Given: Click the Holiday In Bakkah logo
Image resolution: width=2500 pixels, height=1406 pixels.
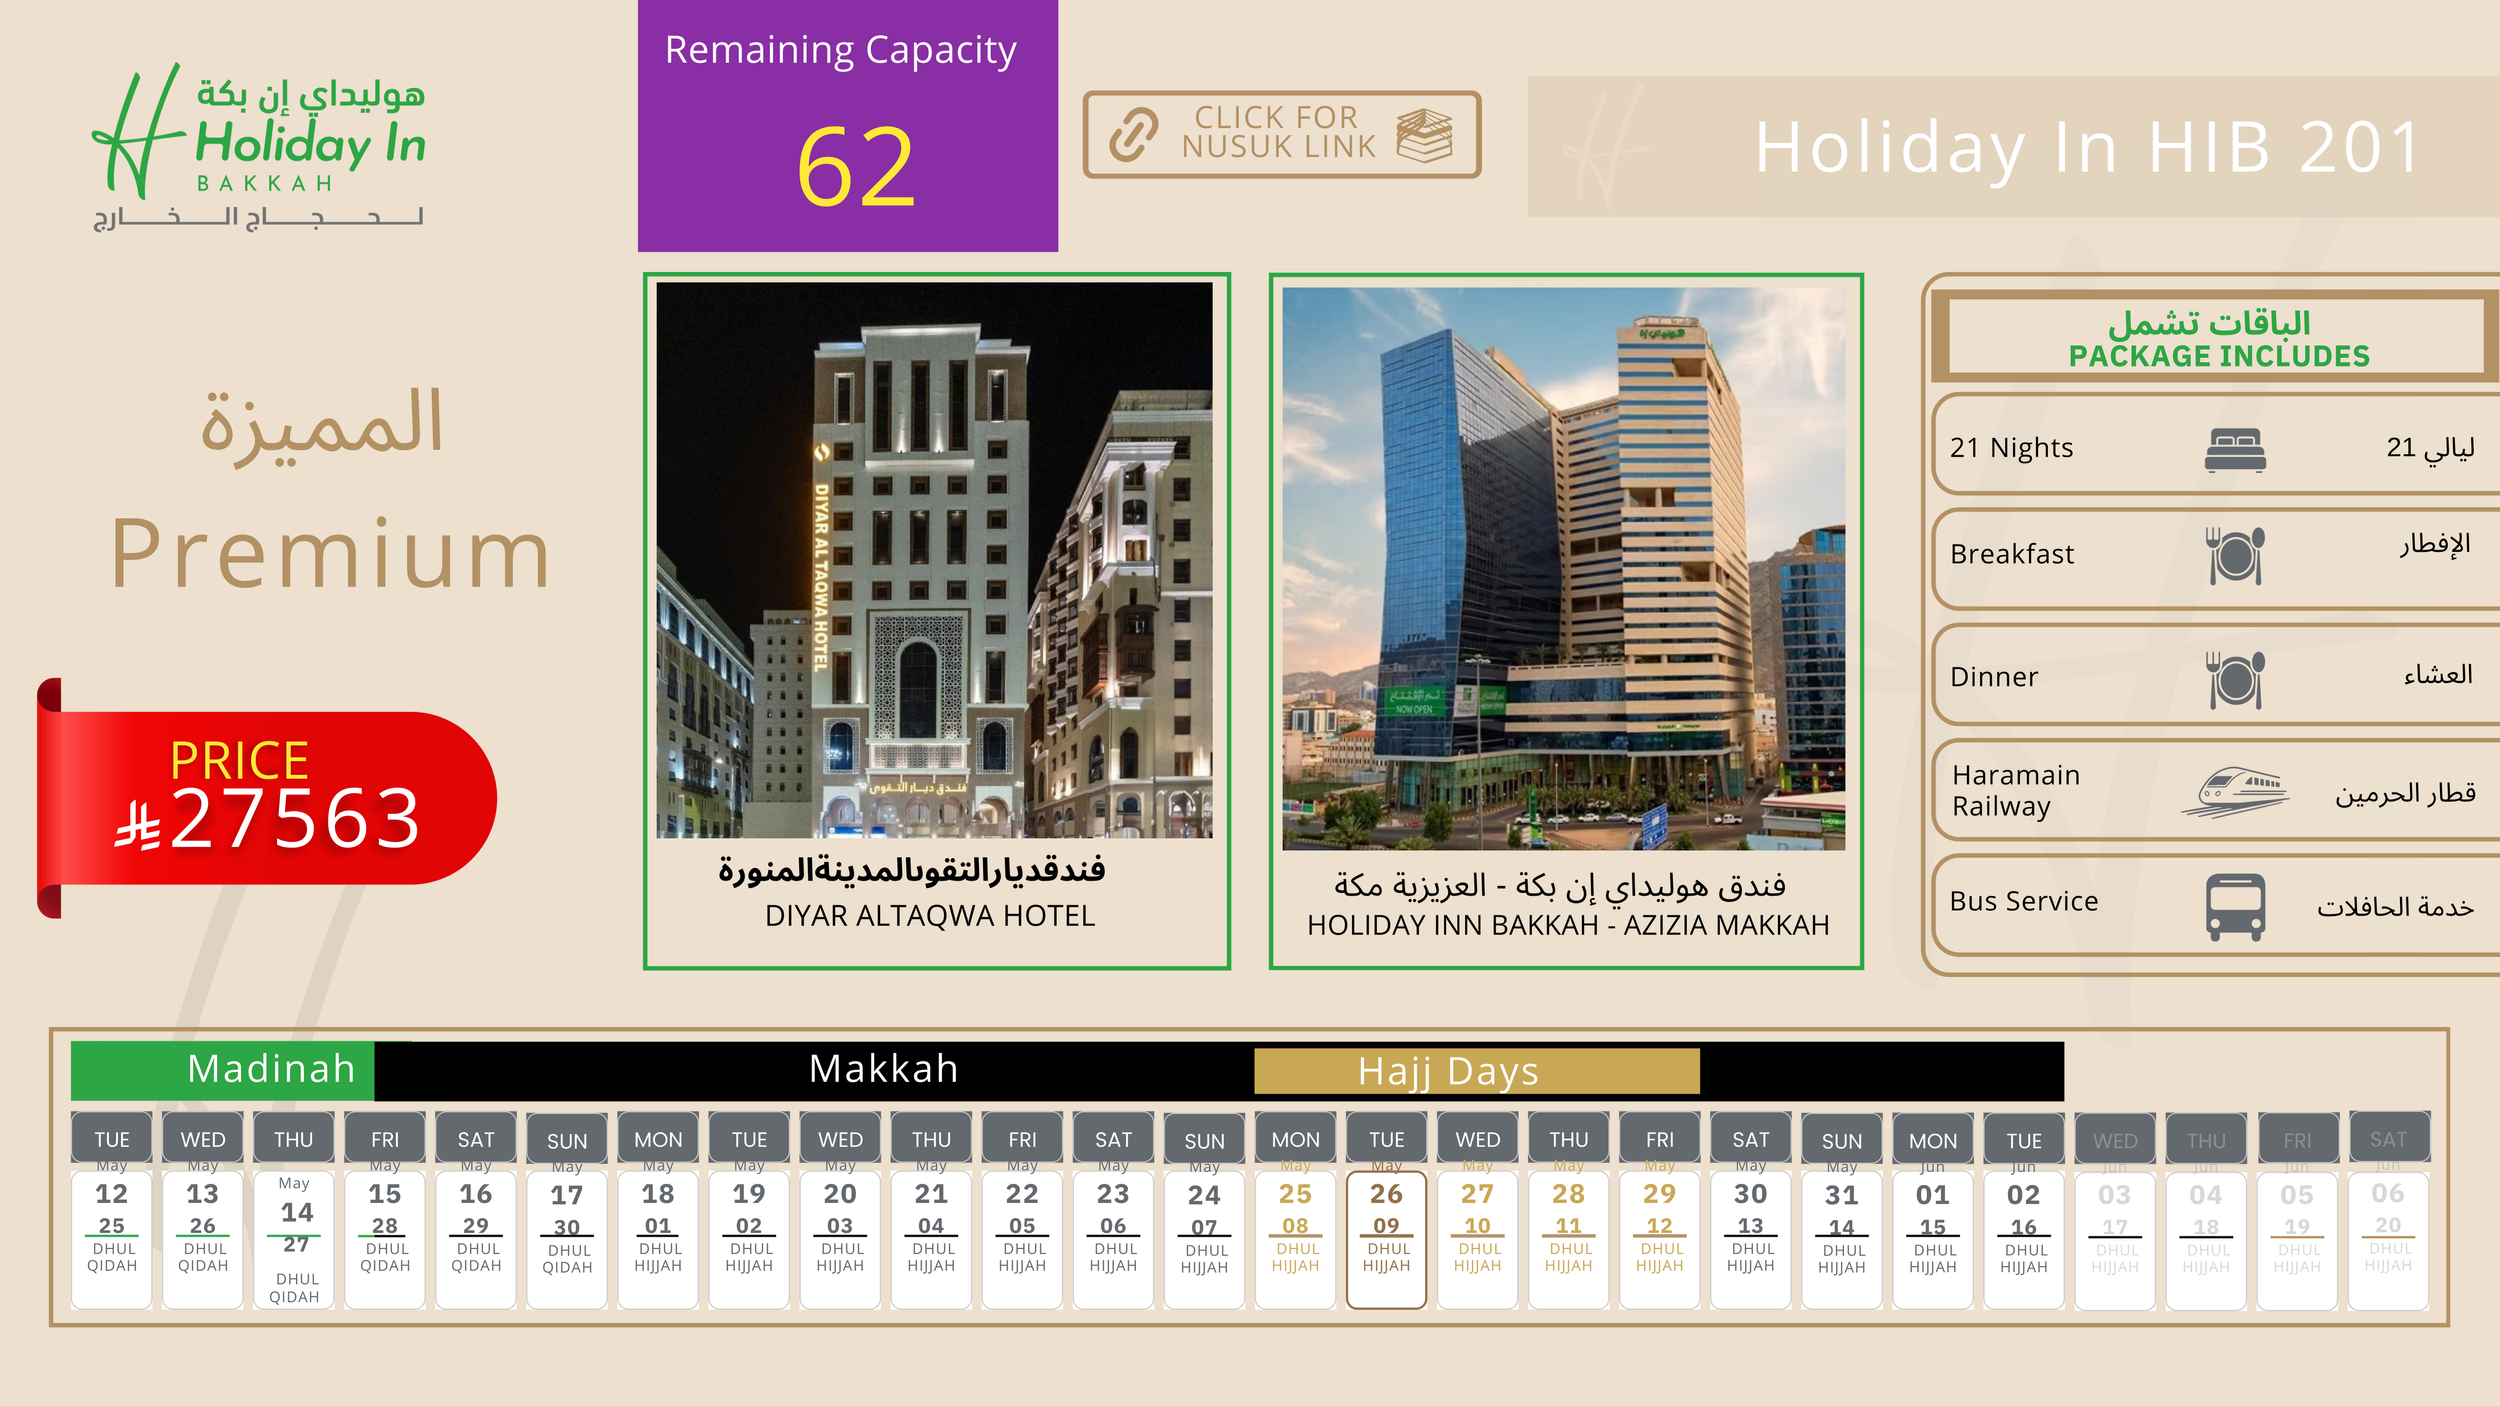Looking at the screenshot, I should pyautogui.click(x=260, y=145).
